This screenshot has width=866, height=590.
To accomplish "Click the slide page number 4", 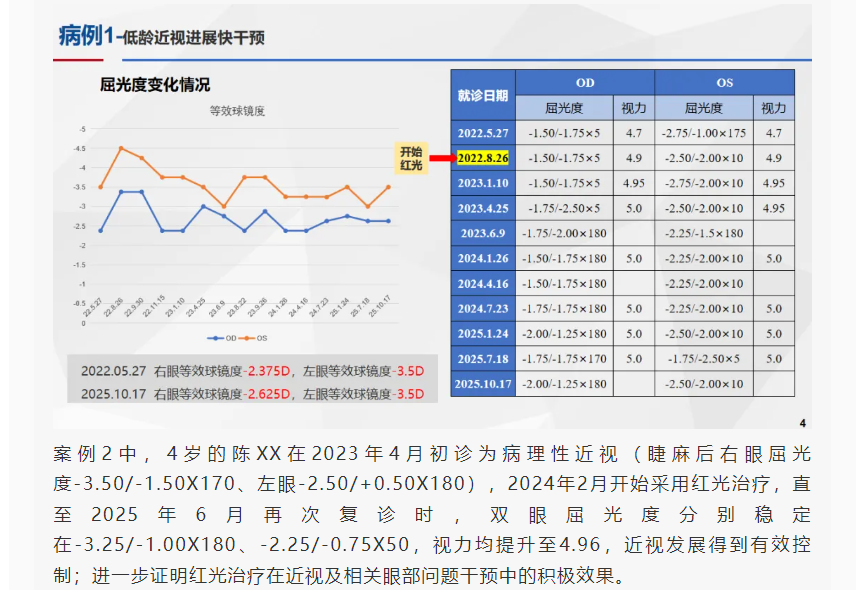I will click(802, 421).
